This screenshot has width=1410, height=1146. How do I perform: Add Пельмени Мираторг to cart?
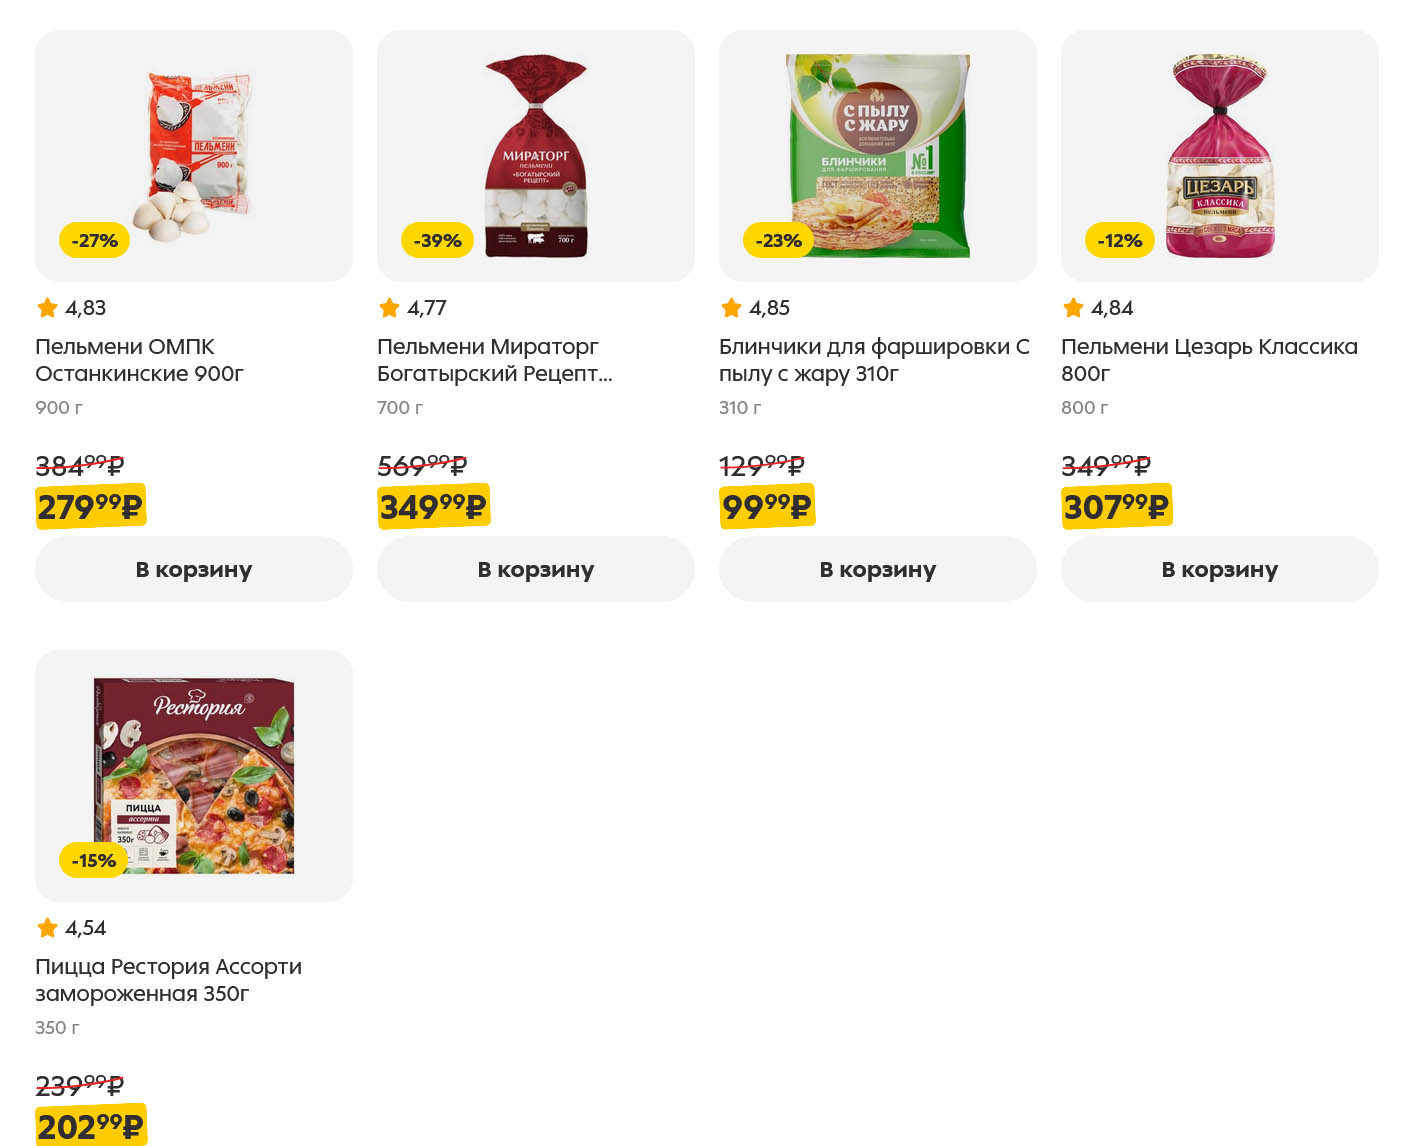coord(536,569)
